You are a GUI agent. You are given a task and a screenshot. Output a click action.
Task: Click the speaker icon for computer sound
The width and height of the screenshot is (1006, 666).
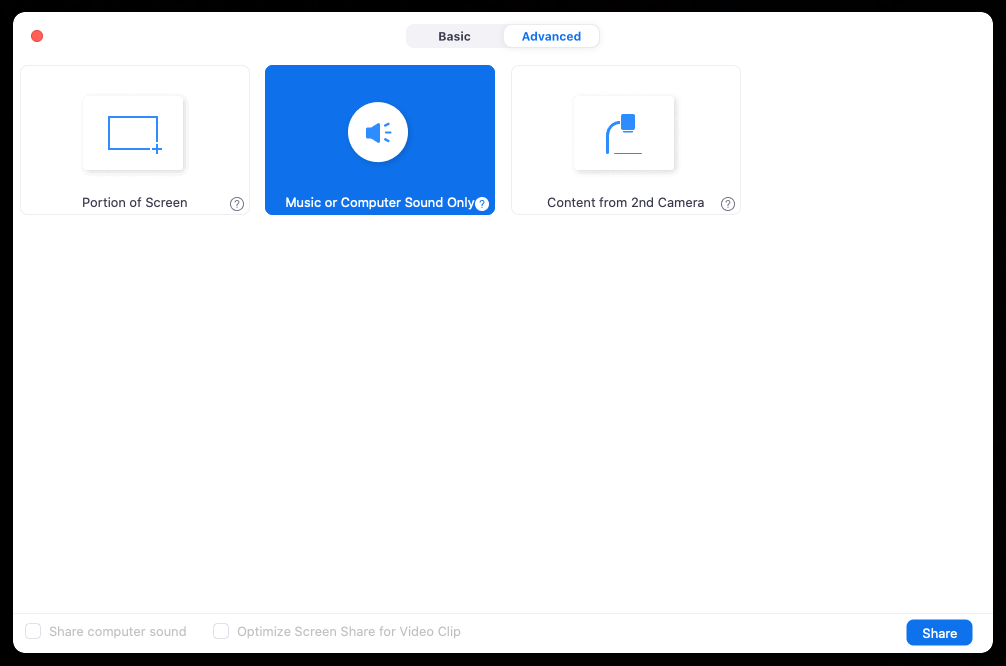(x=378, y=132)
